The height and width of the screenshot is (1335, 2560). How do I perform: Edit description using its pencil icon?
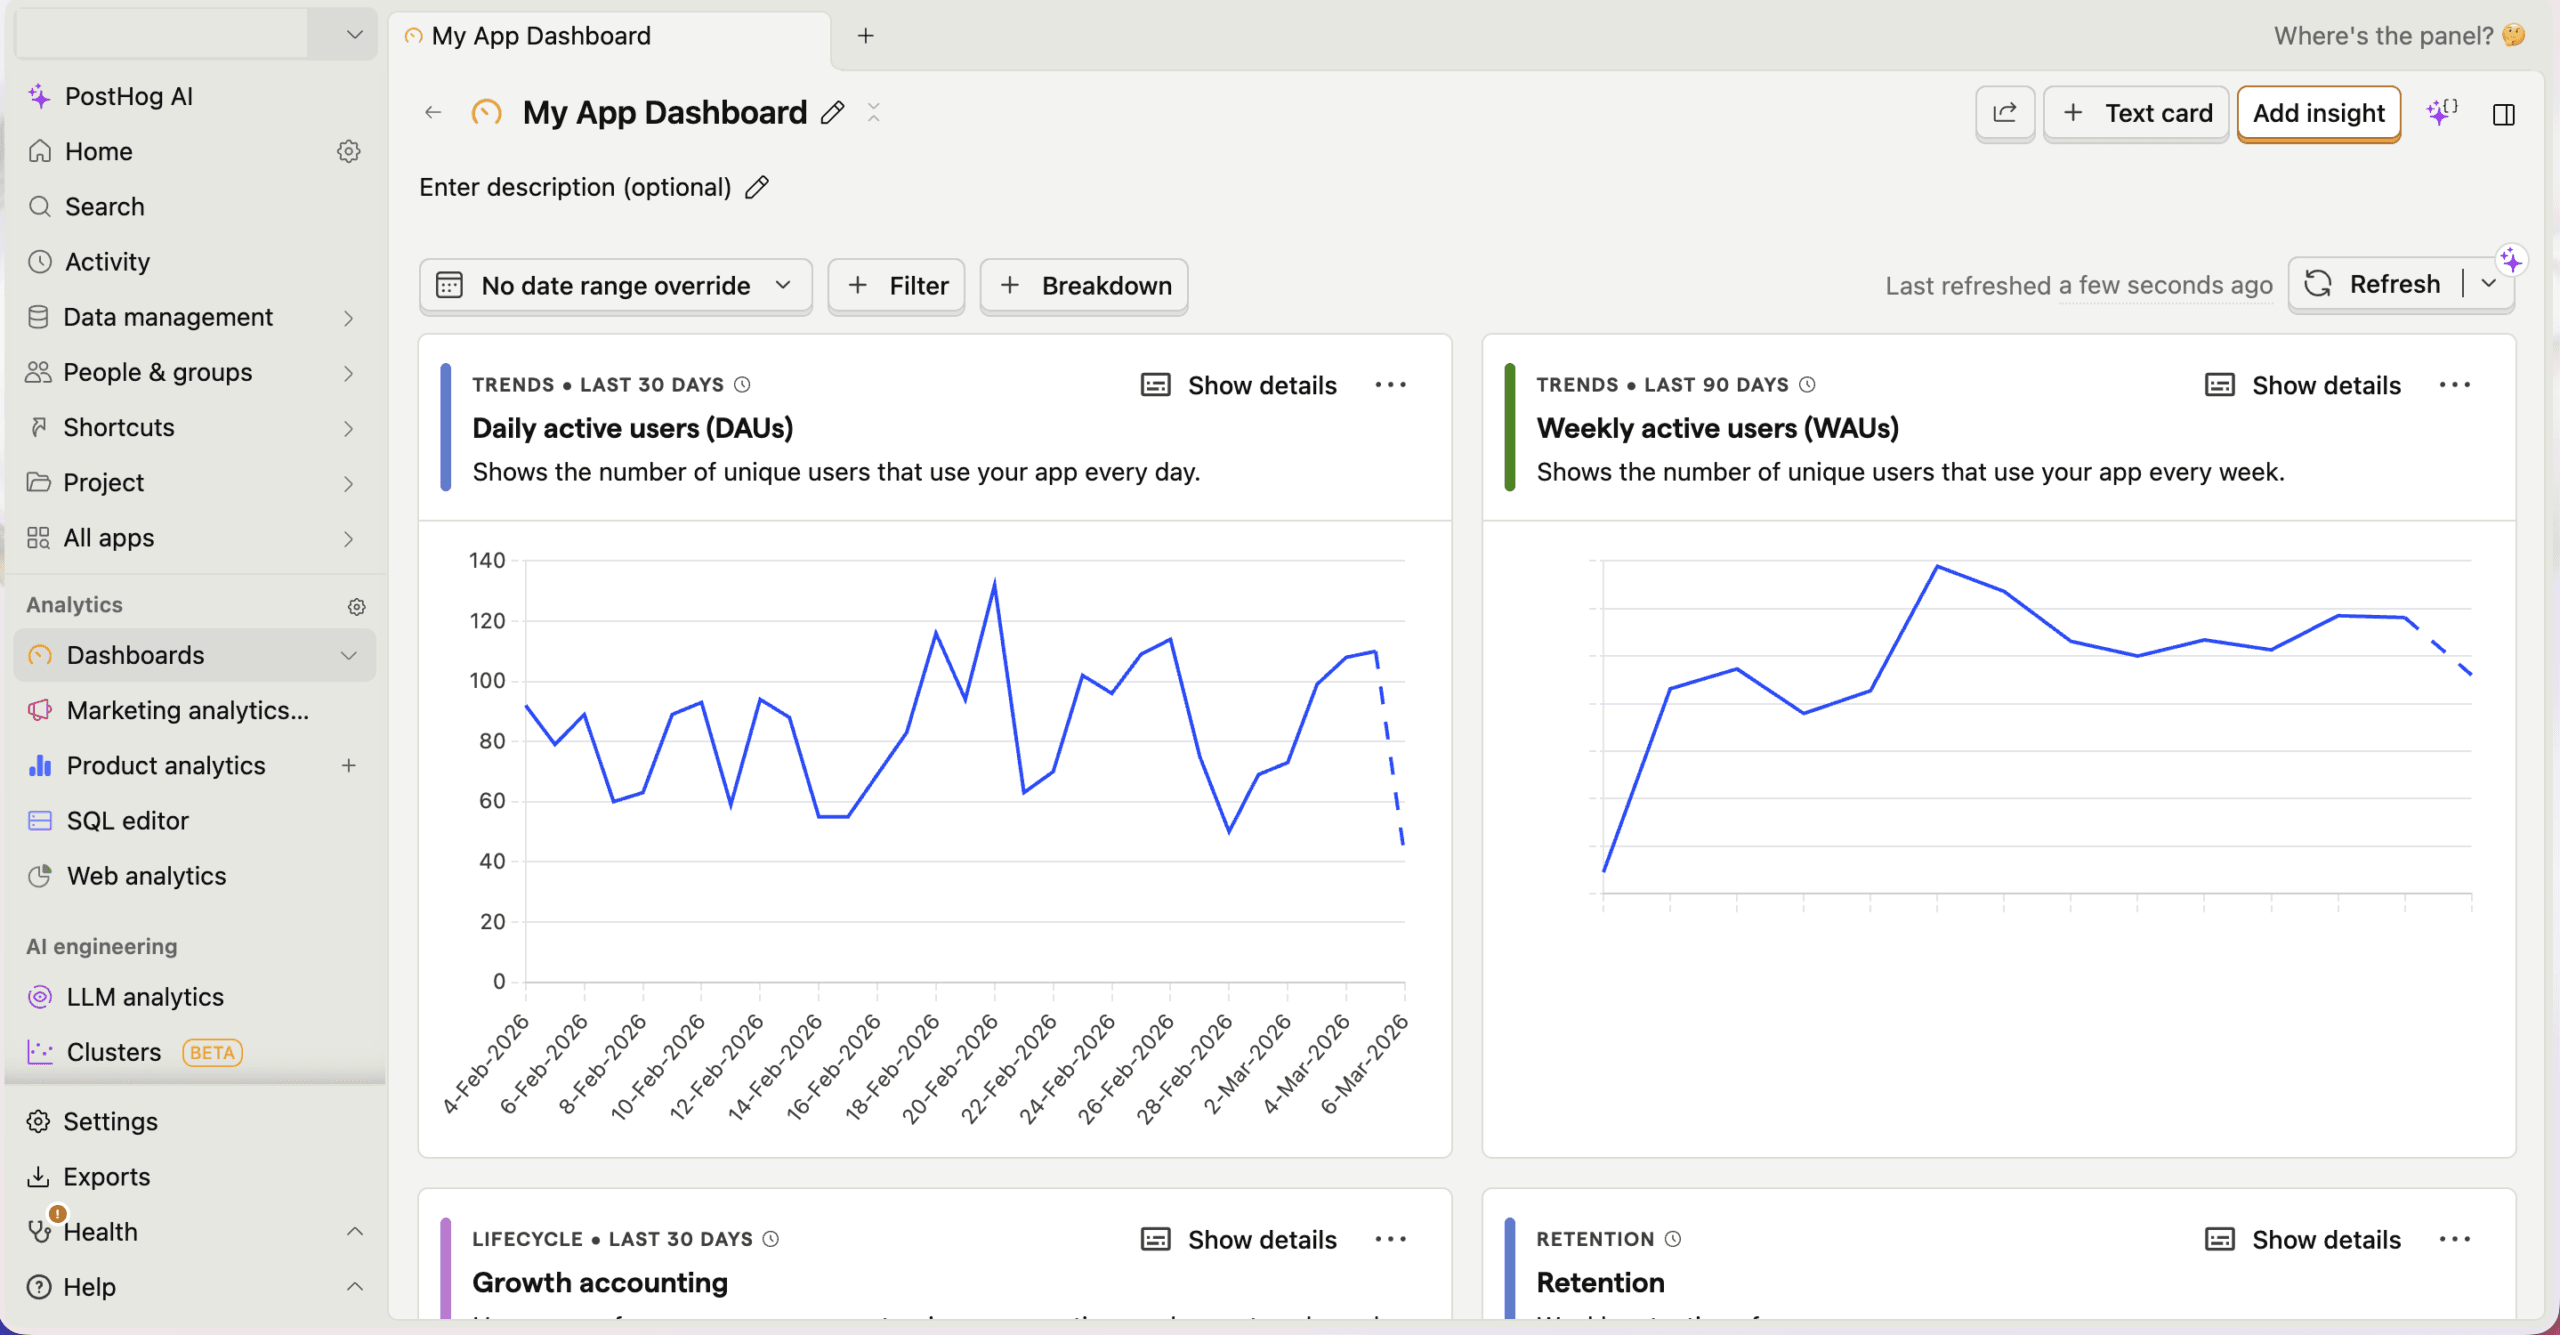point(757,187)
